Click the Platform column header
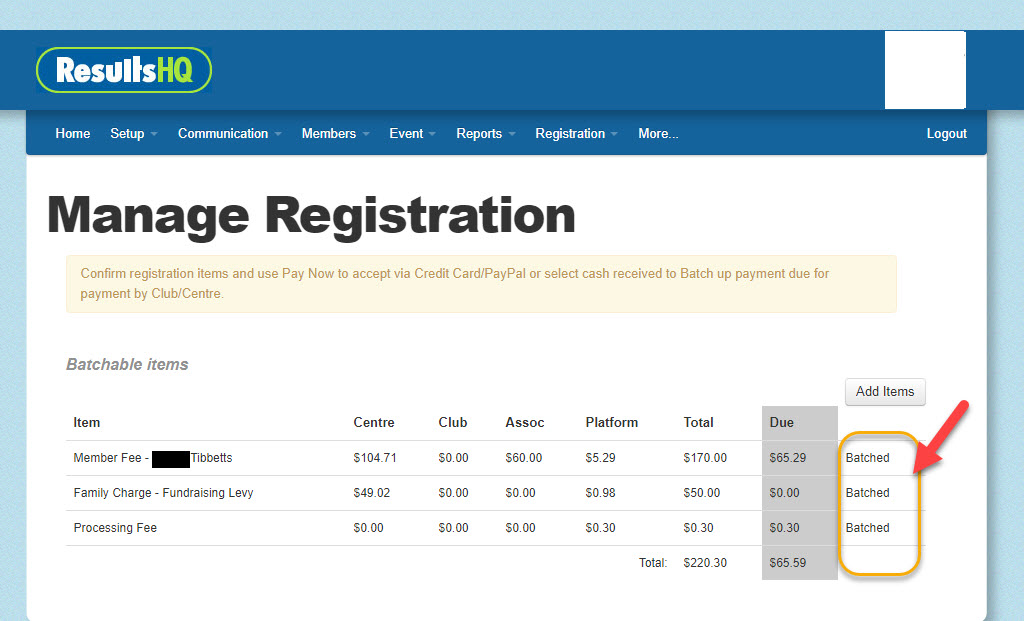1024x621 pixels. coord(611,422)
